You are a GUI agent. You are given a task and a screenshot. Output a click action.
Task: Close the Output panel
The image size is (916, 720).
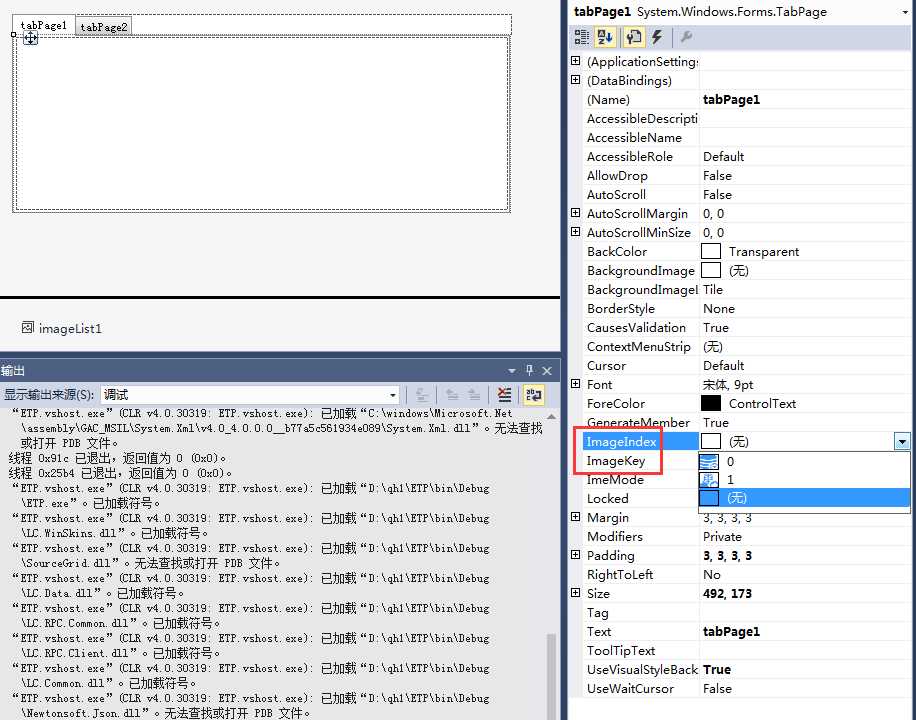click(547, 371)
